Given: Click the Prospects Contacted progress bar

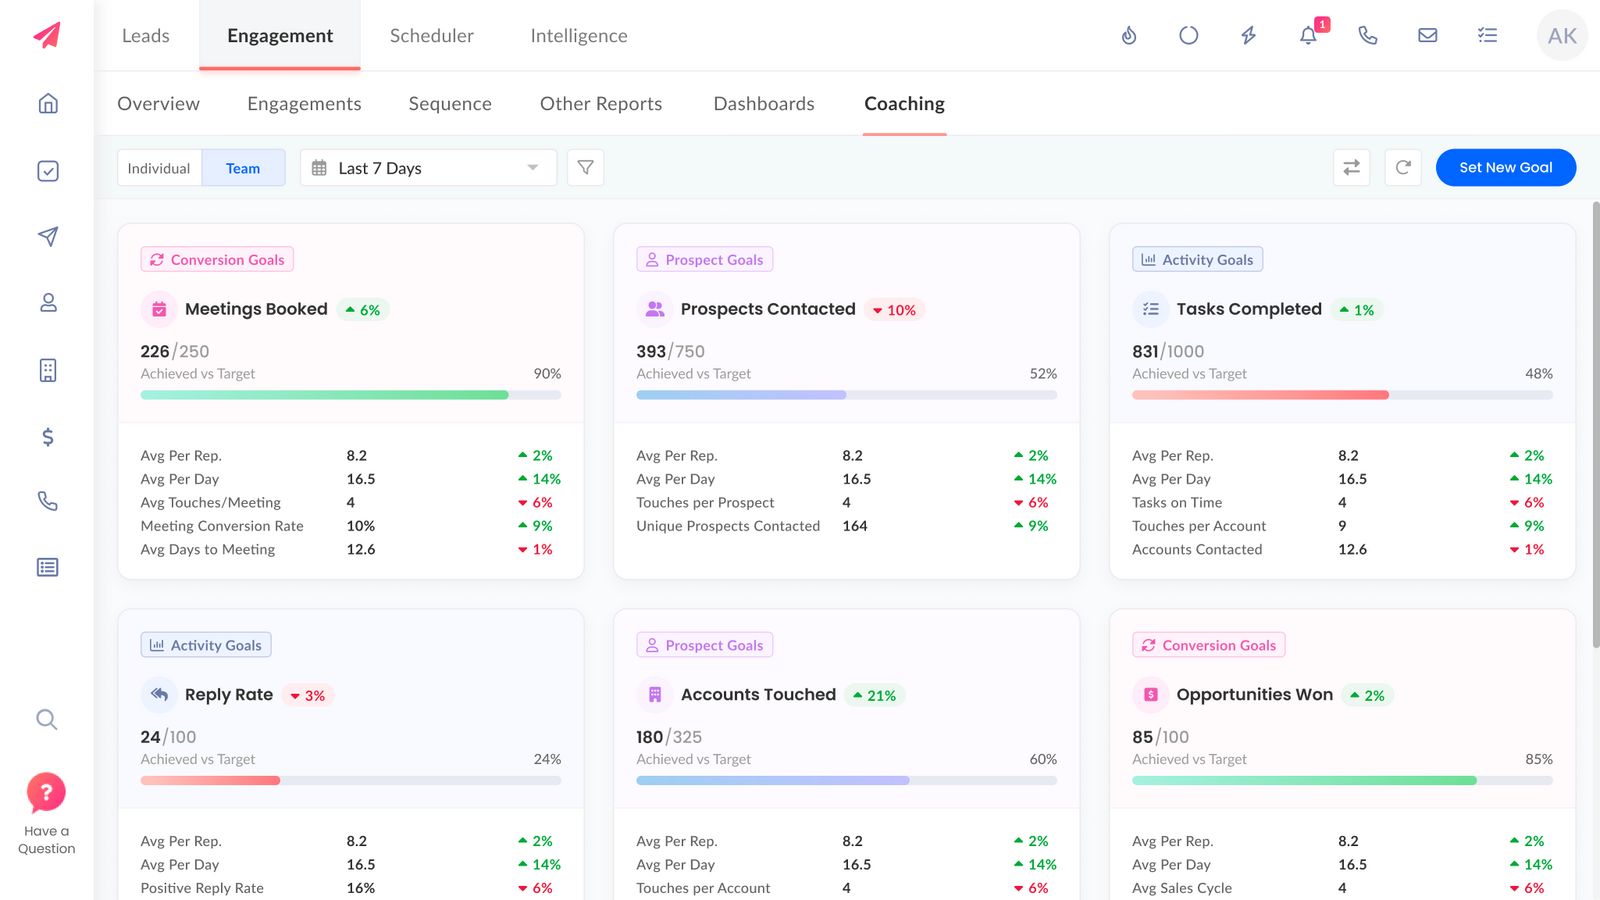Looking at the screenshot, I should [x=846, y=395].
